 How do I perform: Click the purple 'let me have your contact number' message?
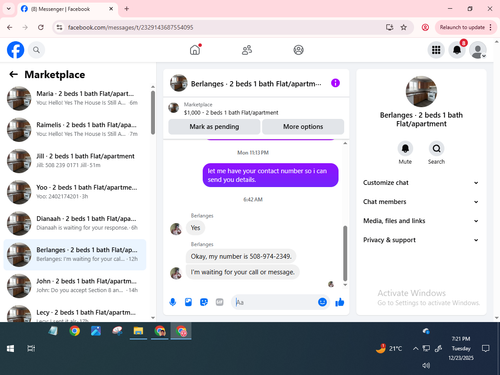point(270,175)
